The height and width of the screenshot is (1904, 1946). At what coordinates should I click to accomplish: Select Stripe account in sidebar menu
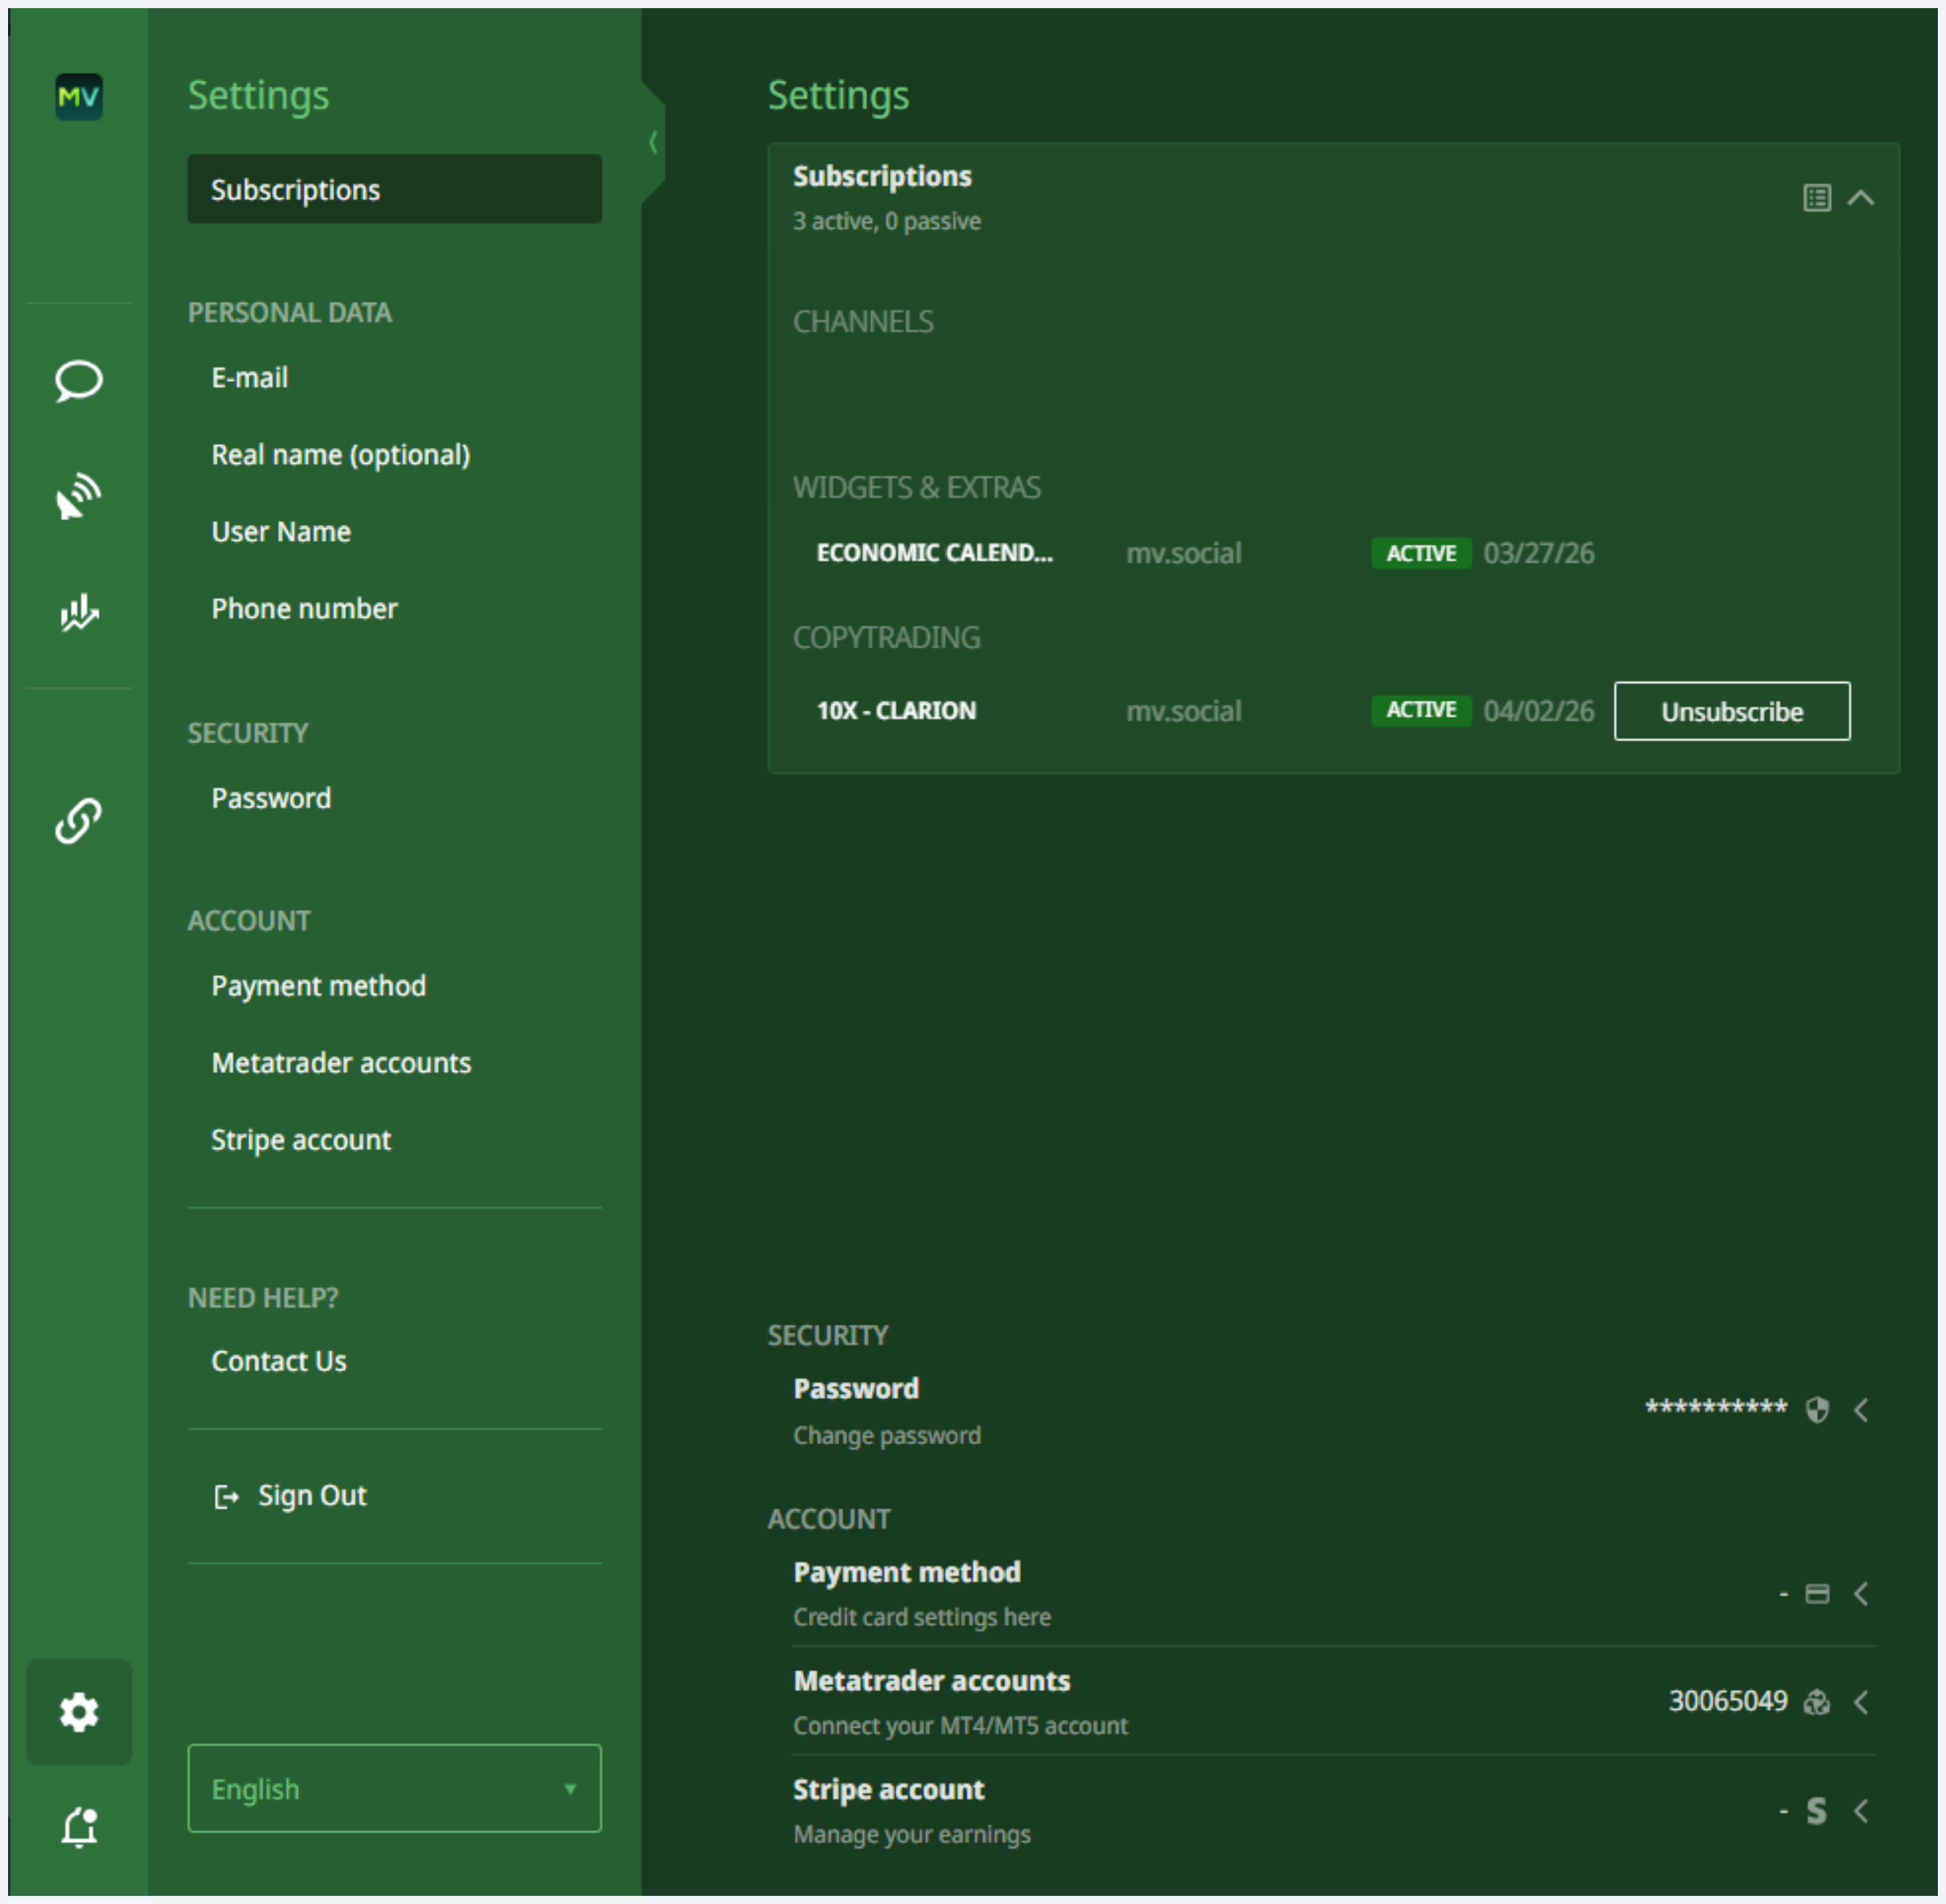click(301, 1141)
